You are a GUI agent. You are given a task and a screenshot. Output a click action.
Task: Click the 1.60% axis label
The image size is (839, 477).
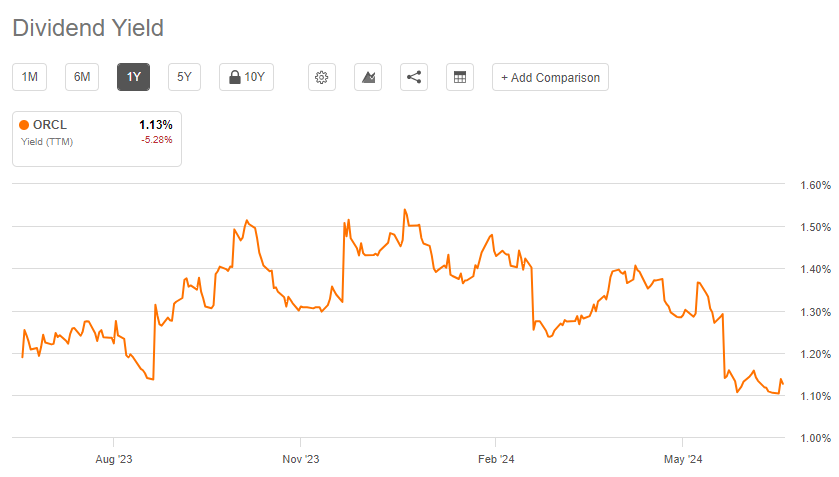[815, 185]
